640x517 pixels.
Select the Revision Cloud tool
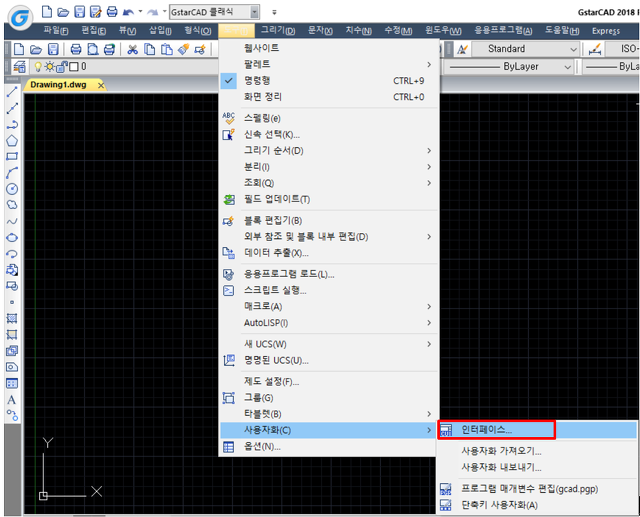point(12,205)
